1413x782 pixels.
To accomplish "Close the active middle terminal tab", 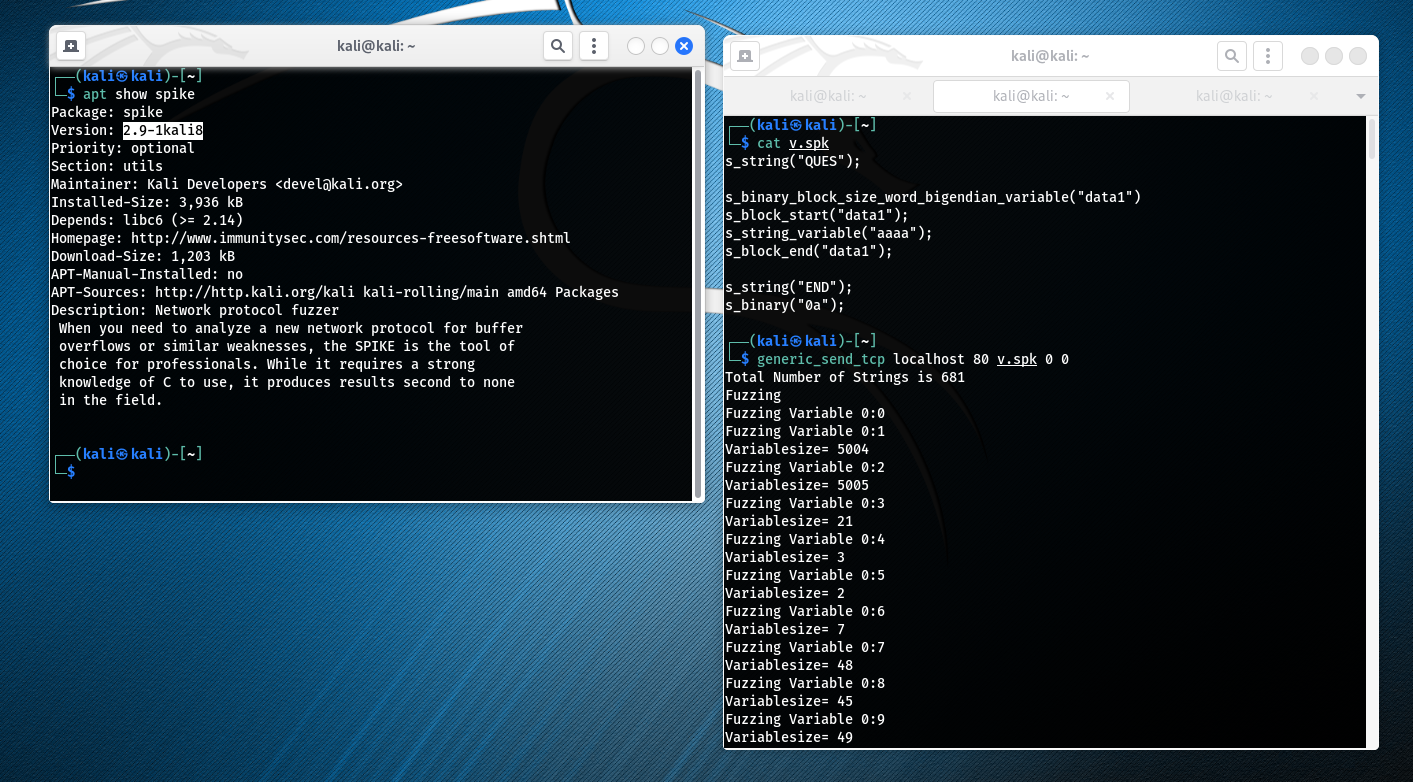I will point(1110,96).
